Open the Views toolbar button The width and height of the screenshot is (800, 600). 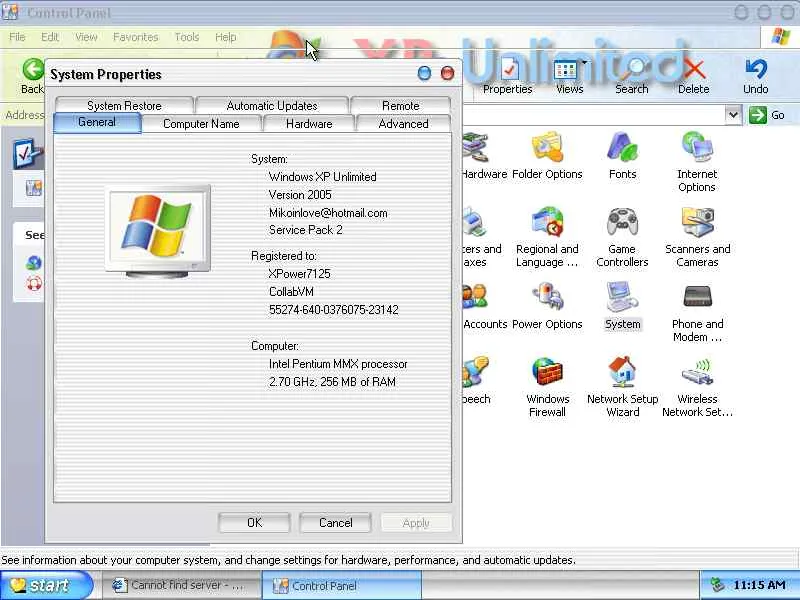(569, 77)
